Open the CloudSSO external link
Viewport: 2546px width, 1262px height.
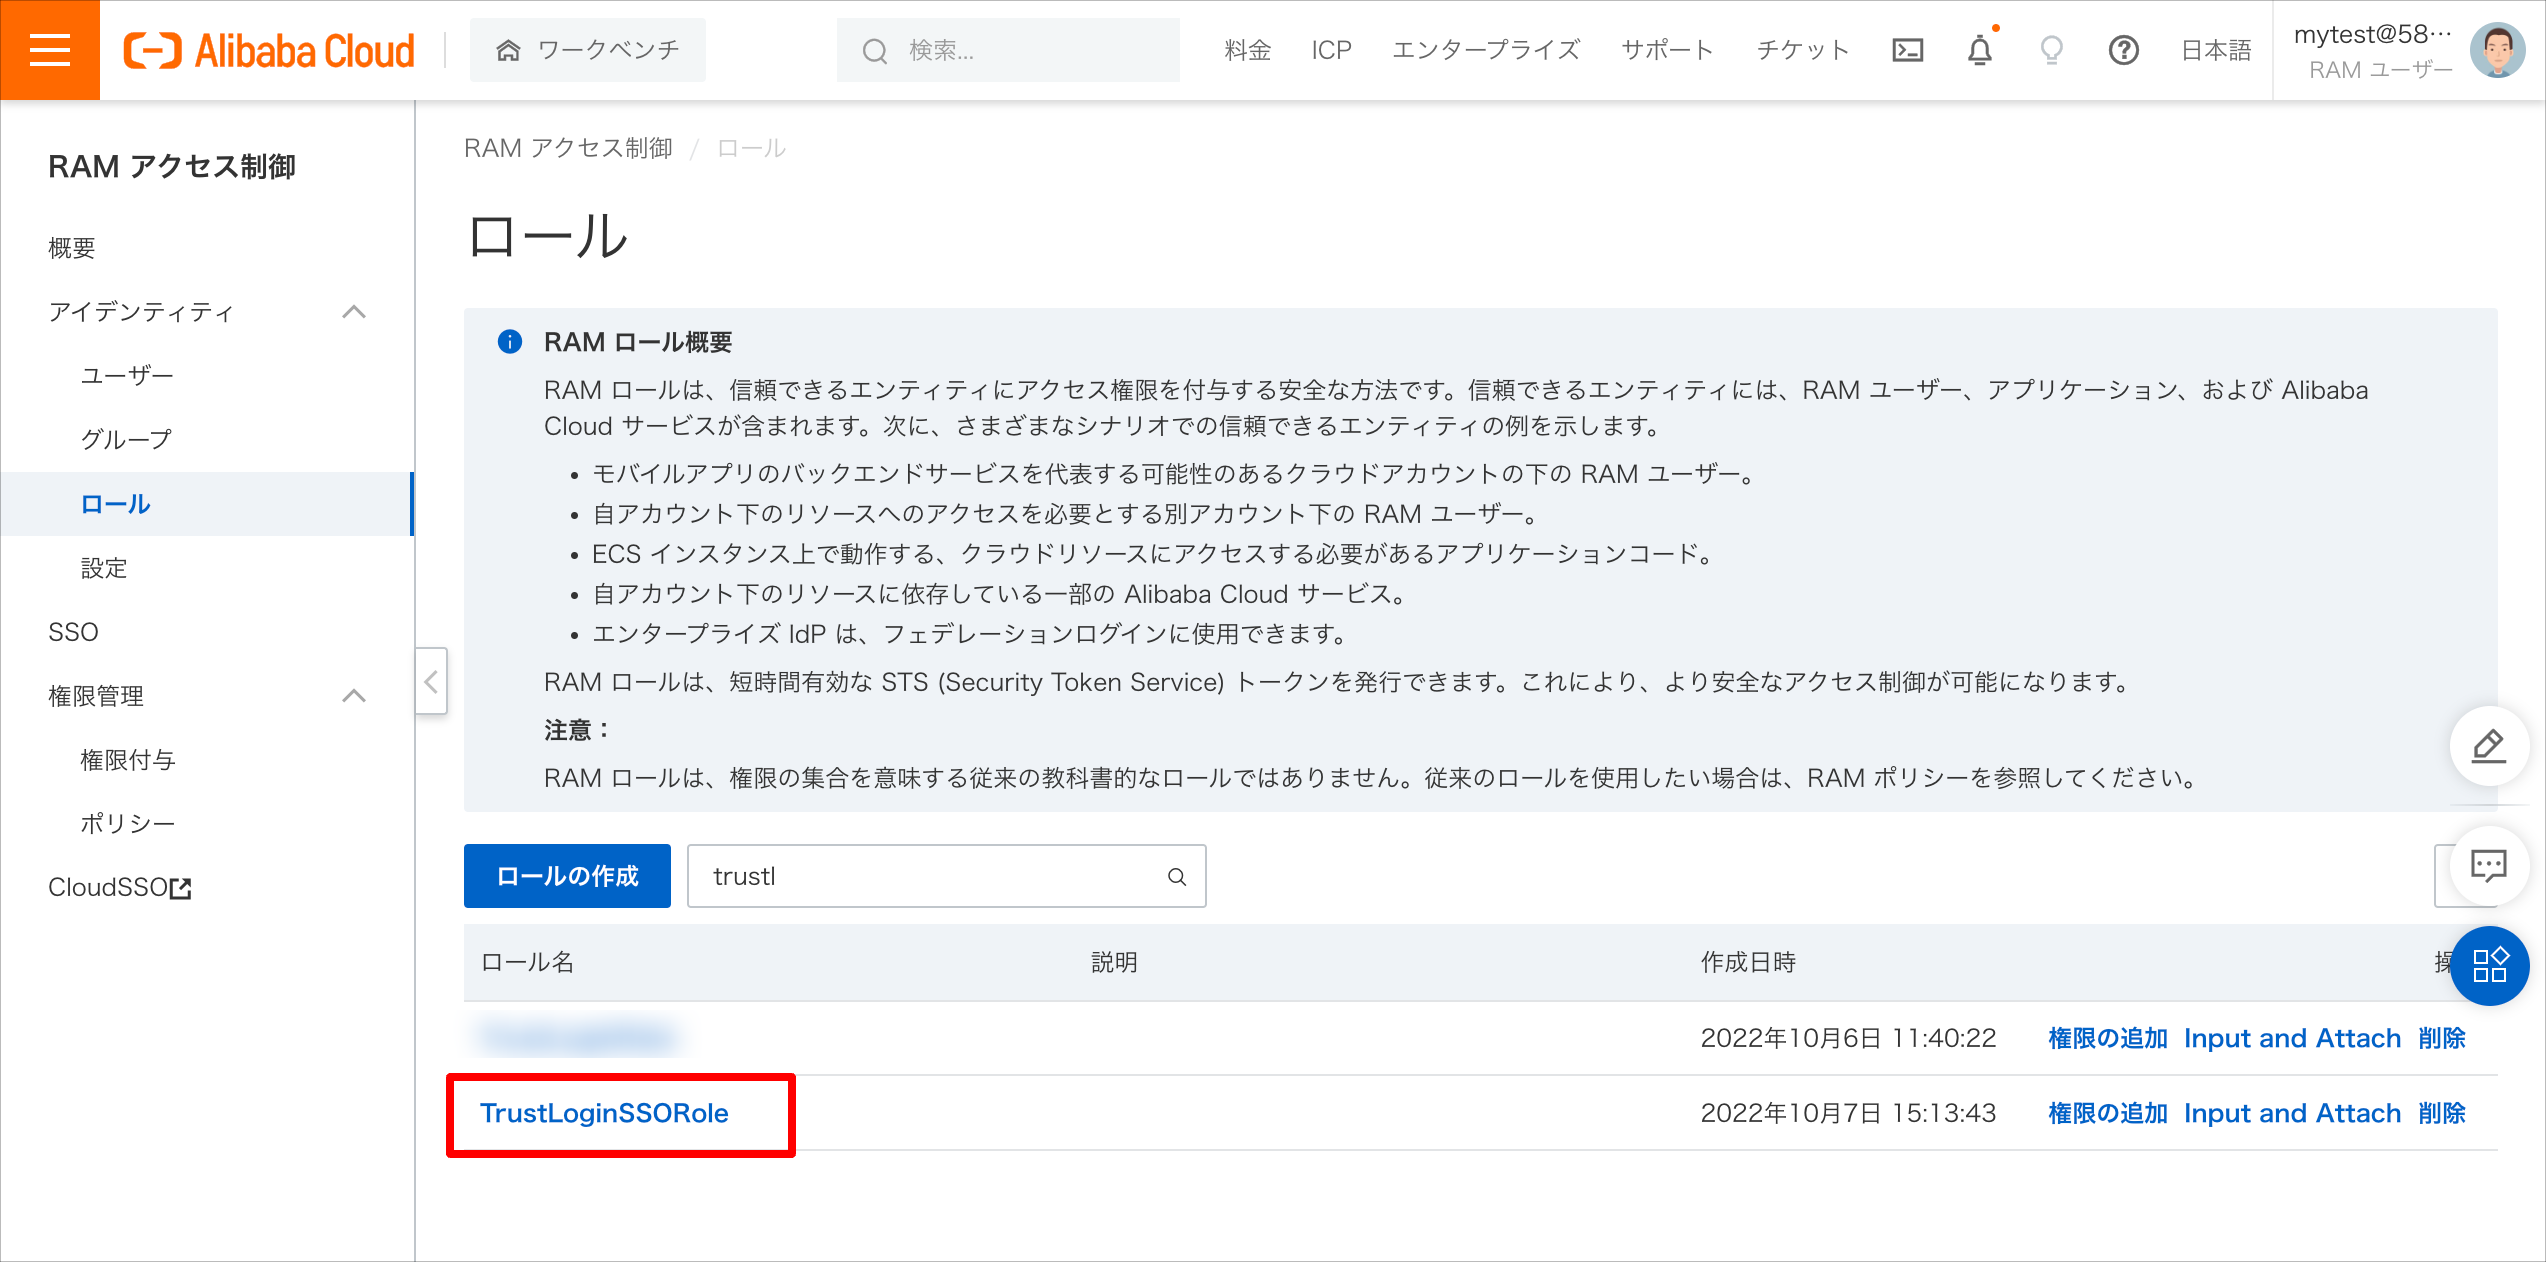(x=120, y=888)
